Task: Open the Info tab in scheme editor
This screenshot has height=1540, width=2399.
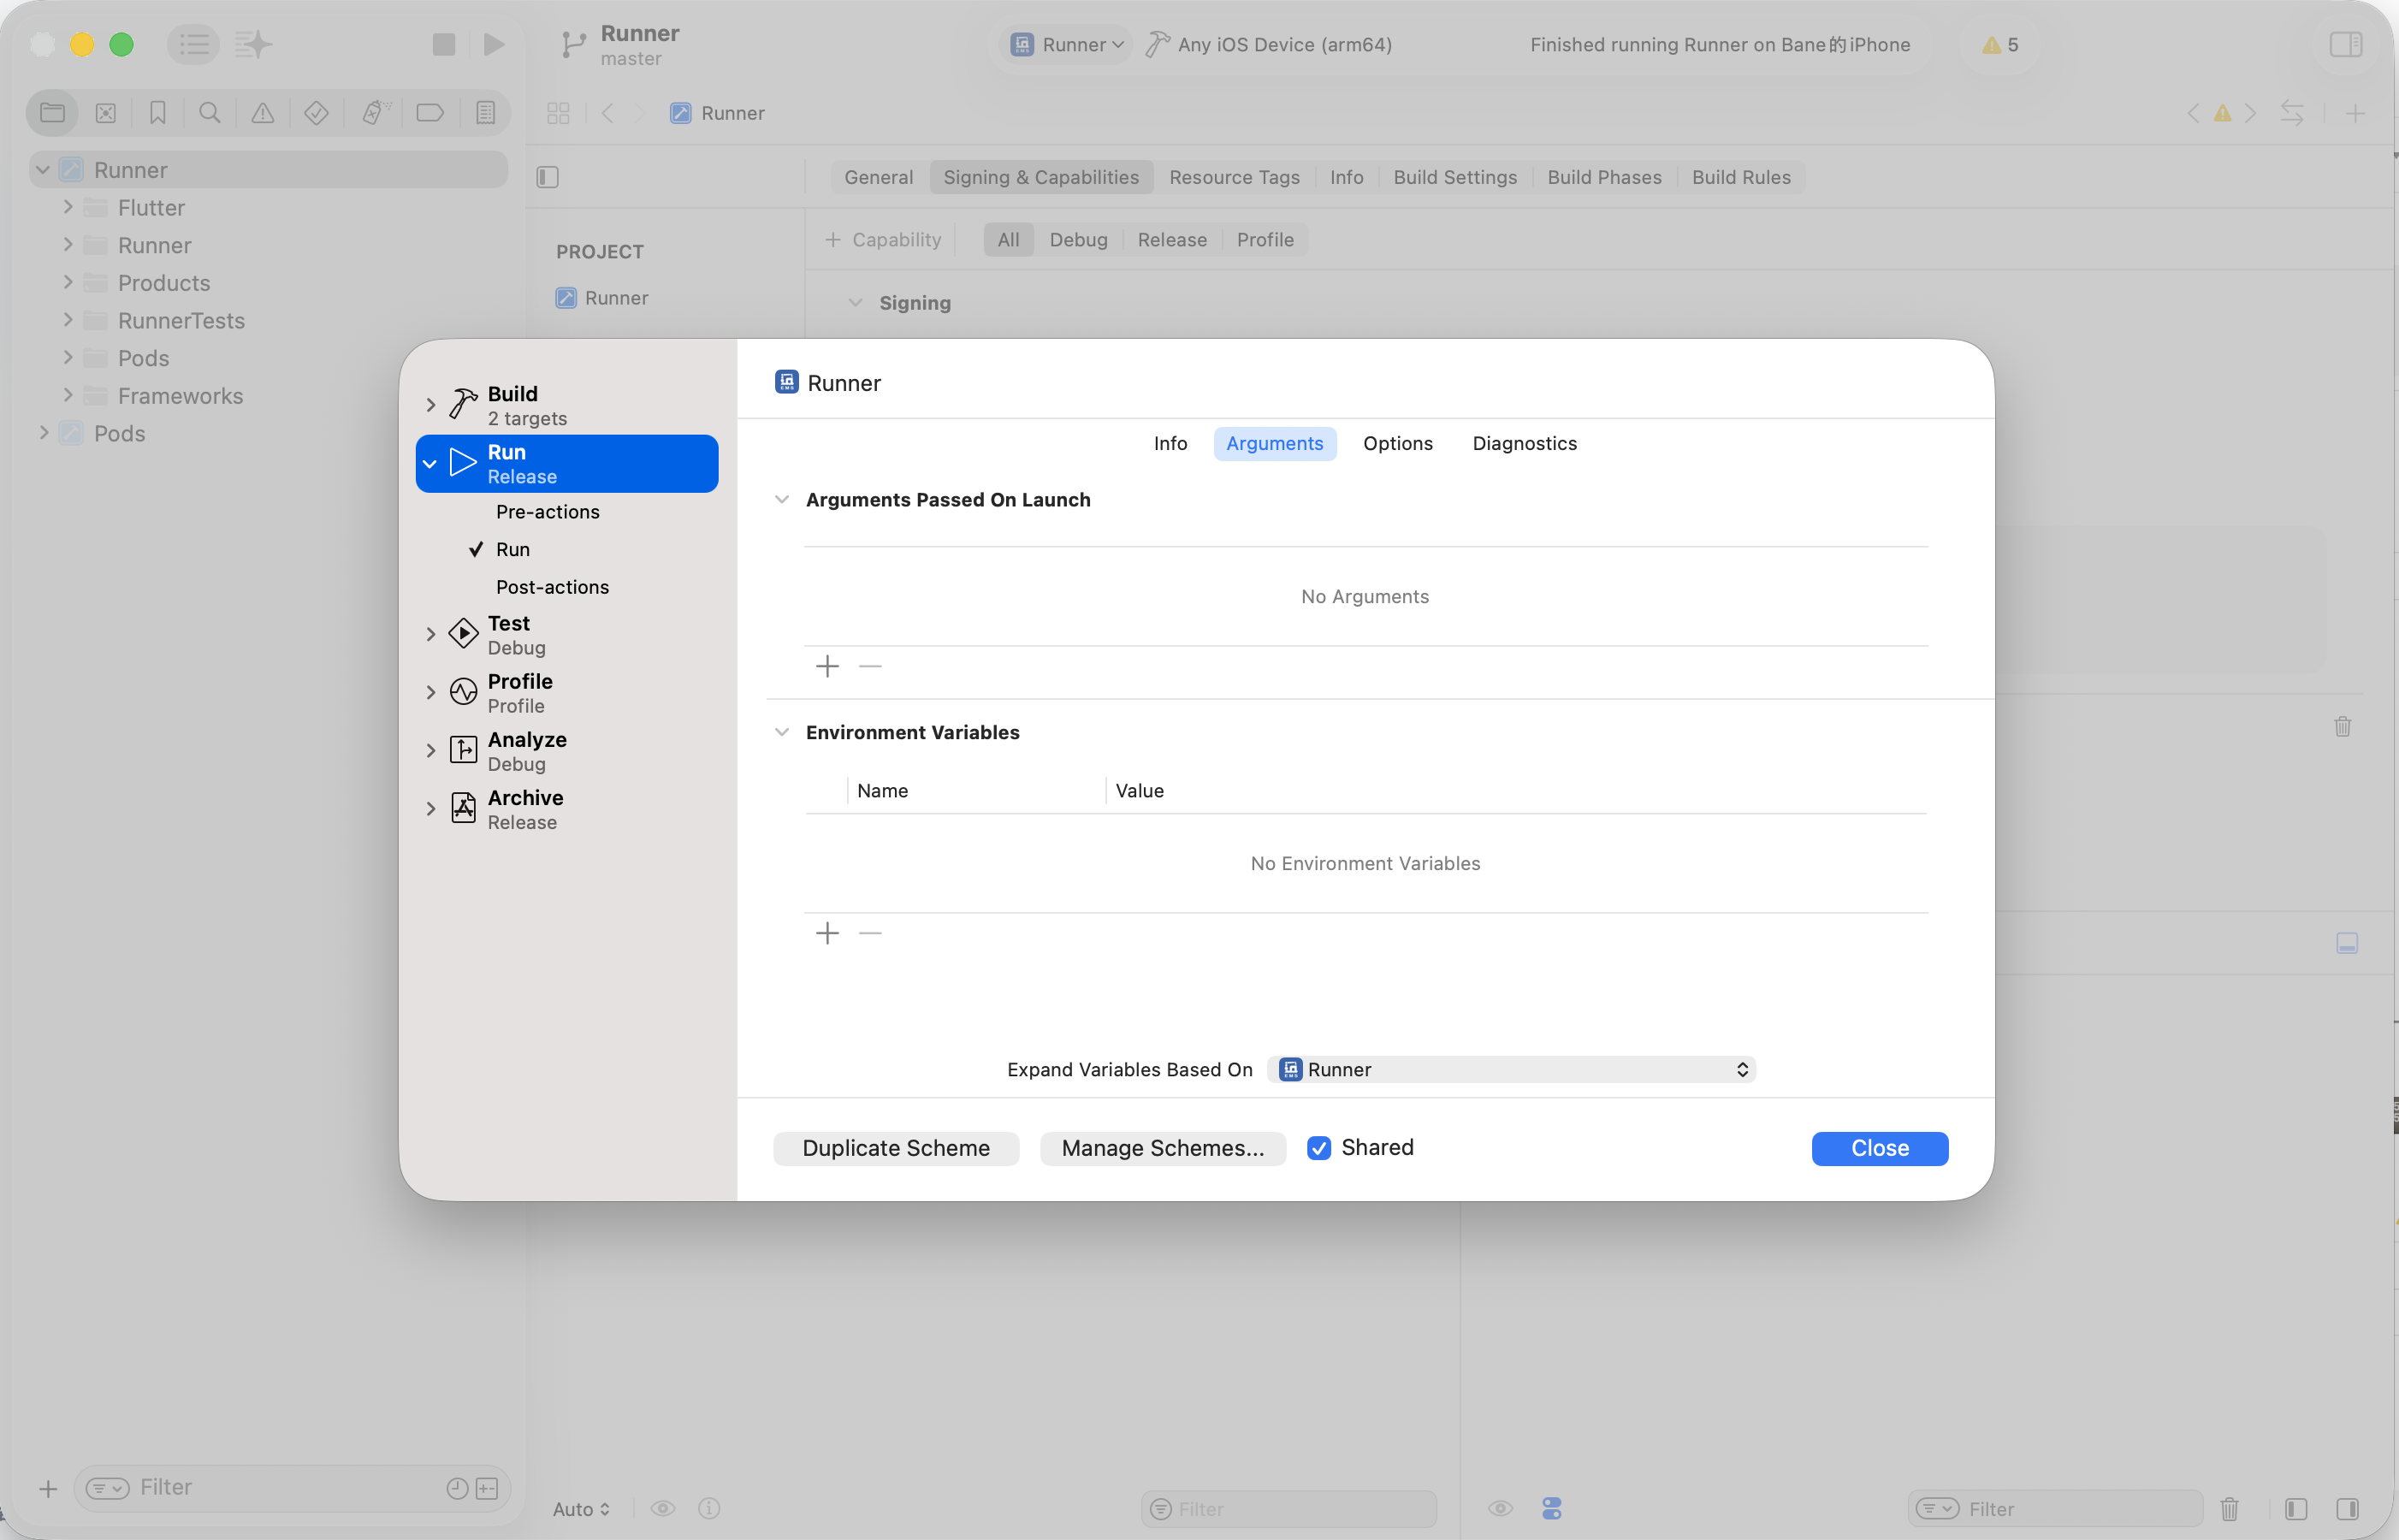Action: pyautogui.click(x=1170, y=444)
